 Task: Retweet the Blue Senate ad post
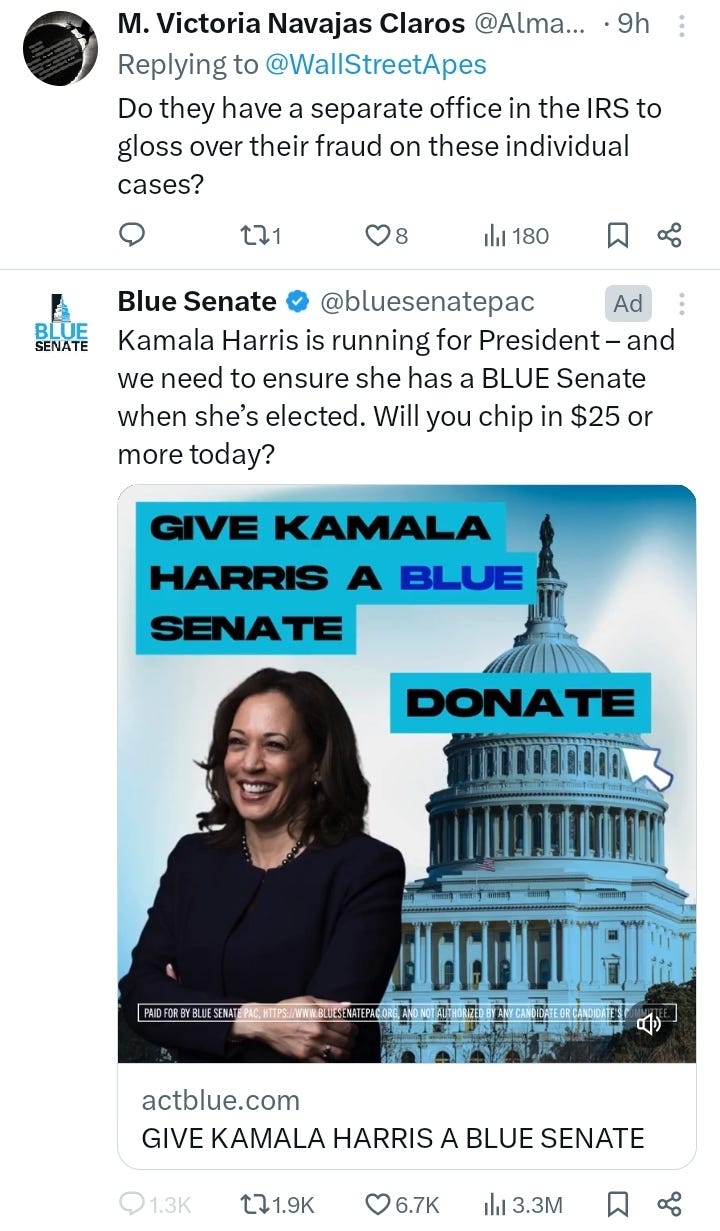click(x=279, y=1204)
